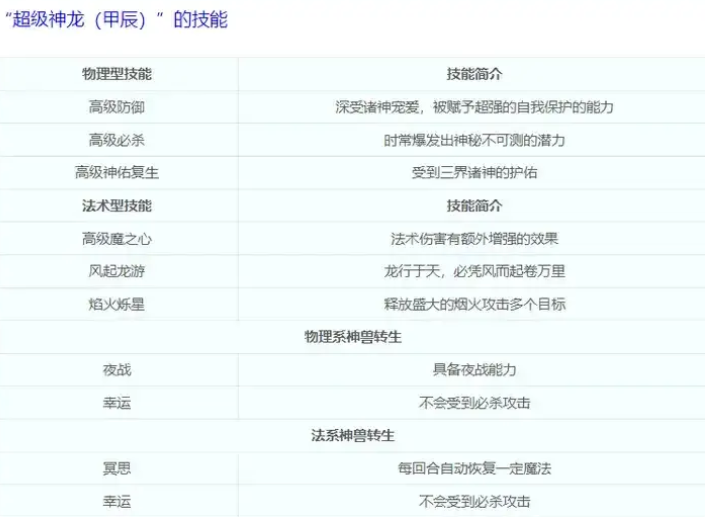Select the 具备夜战能力 description
The height and width of the screenshot is (517, 714).
(x=474, y=370)
